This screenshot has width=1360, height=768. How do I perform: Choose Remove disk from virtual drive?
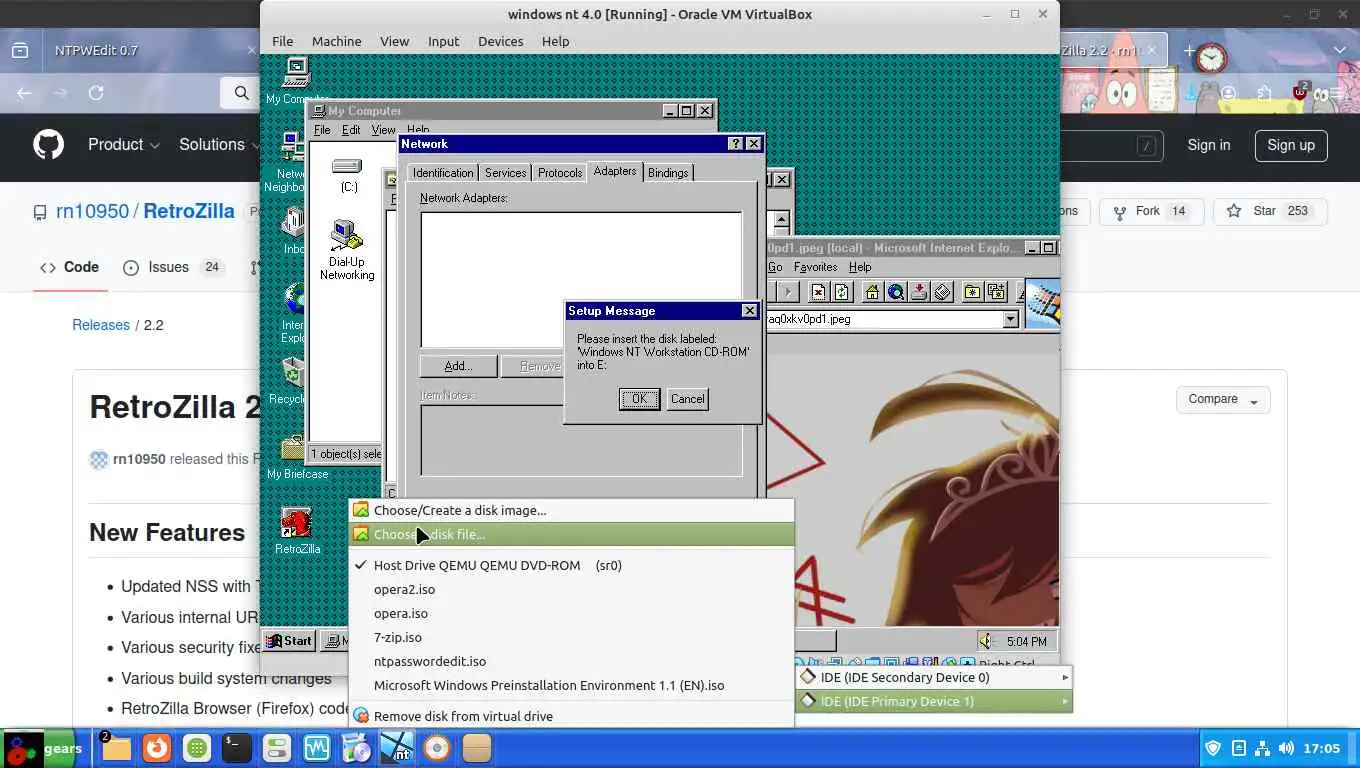point(571,716)
